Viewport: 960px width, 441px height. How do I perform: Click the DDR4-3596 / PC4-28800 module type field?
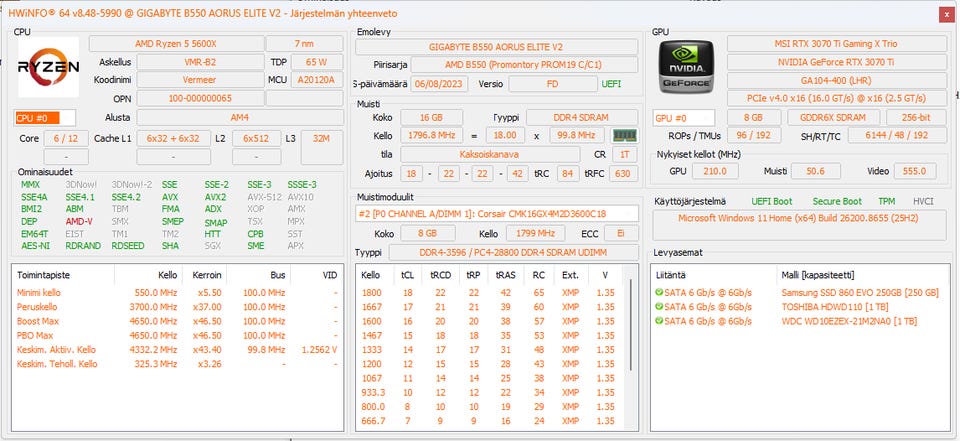point(513,252)
